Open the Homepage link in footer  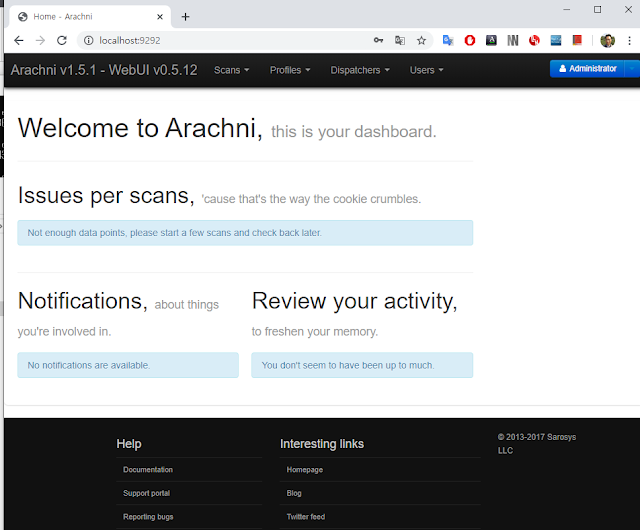pos(304,470)
